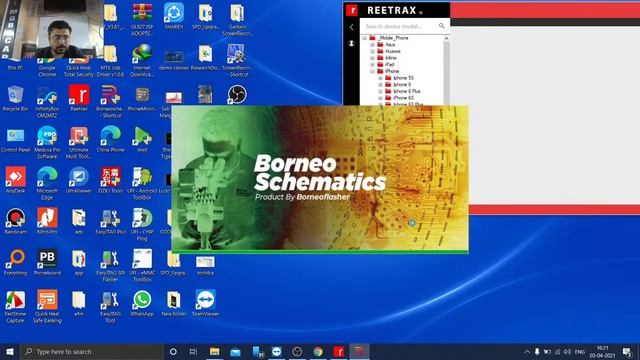
Task: Open Ultimate Multi Tool shortcut
Action: 79,142
